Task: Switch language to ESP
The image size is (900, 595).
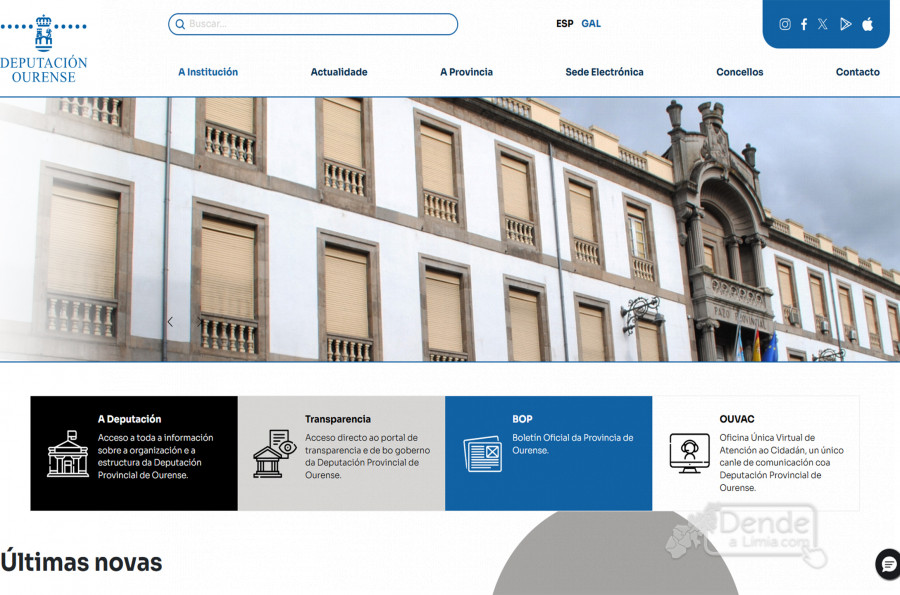Action: pos(565,24)
